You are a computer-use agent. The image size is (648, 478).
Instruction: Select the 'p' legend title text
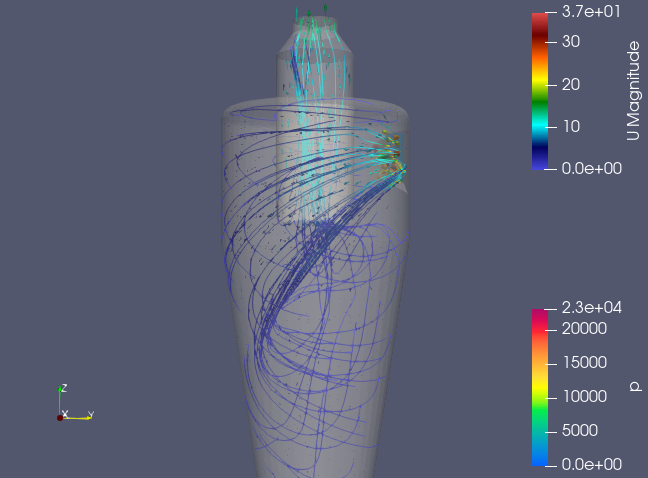pos(632,386)
